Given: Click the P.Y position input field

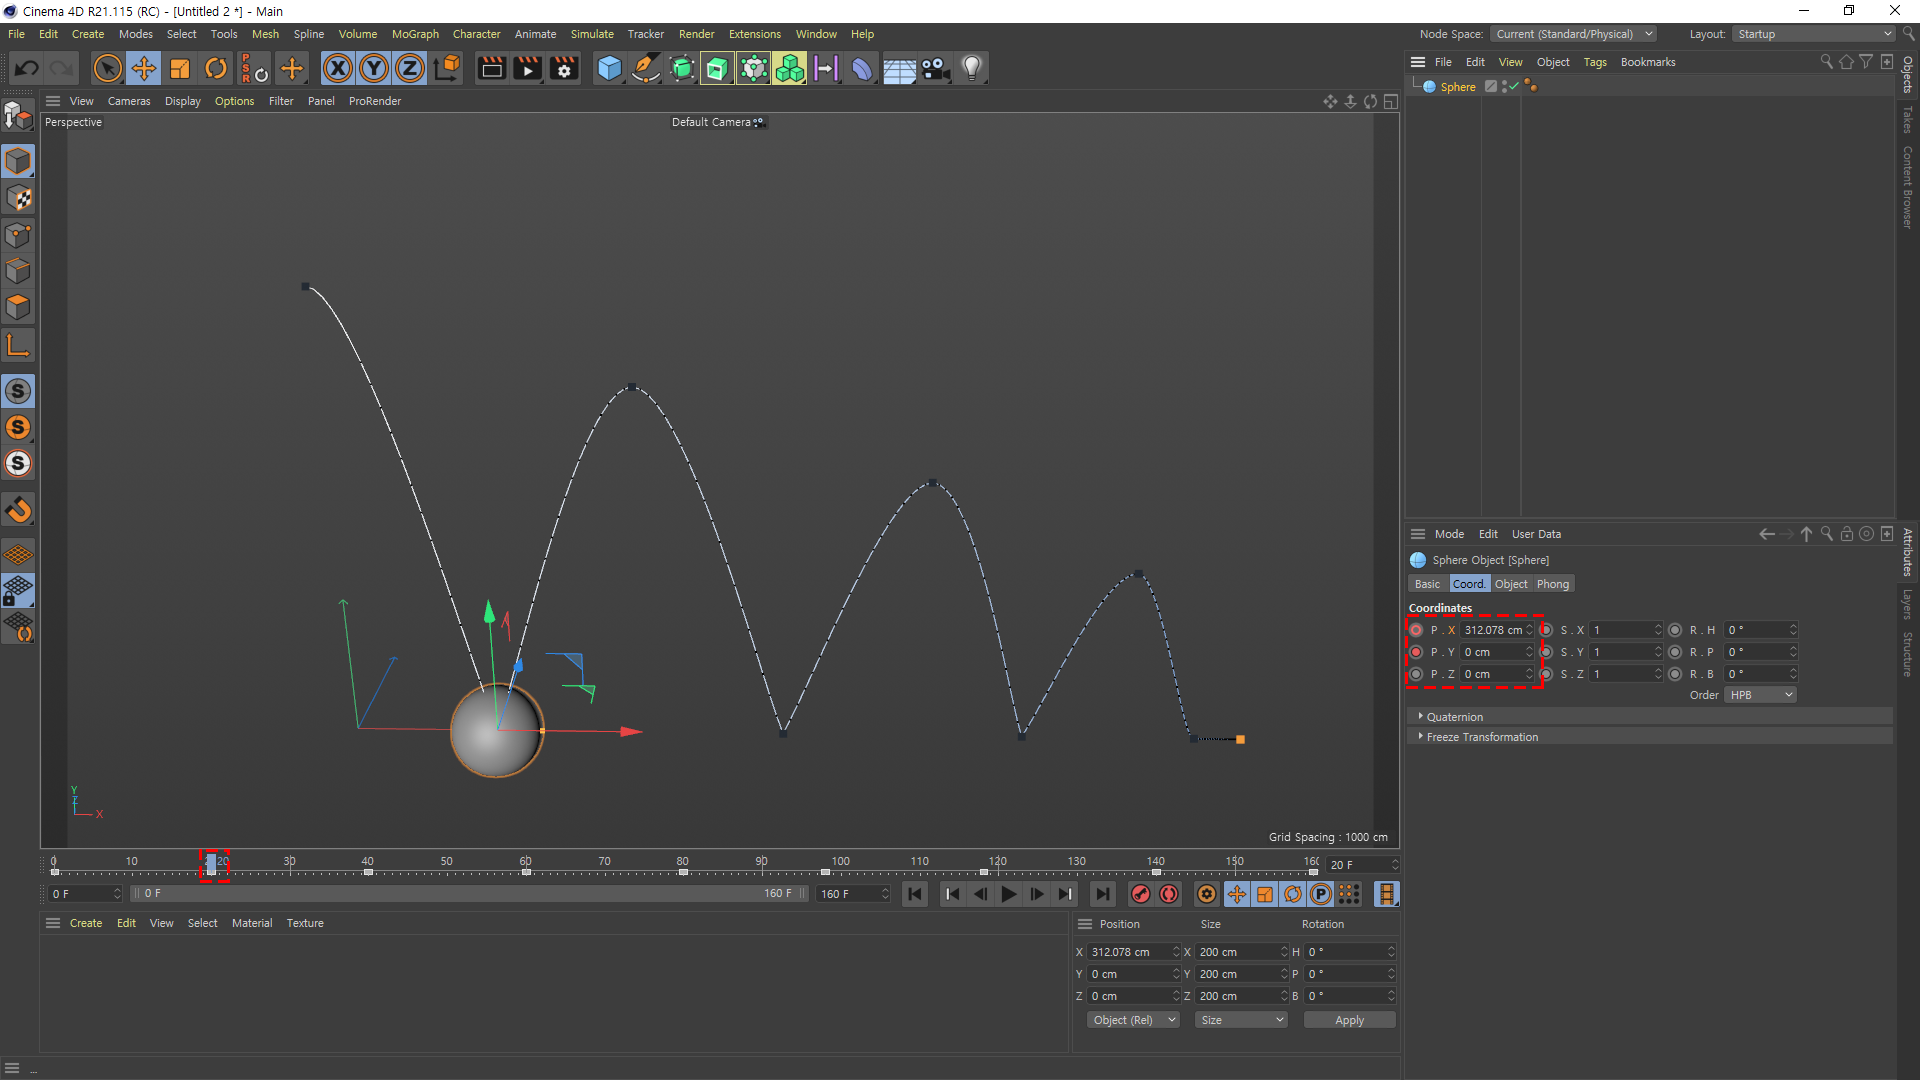Looking at the screenshot, I should coord(1492,652).
